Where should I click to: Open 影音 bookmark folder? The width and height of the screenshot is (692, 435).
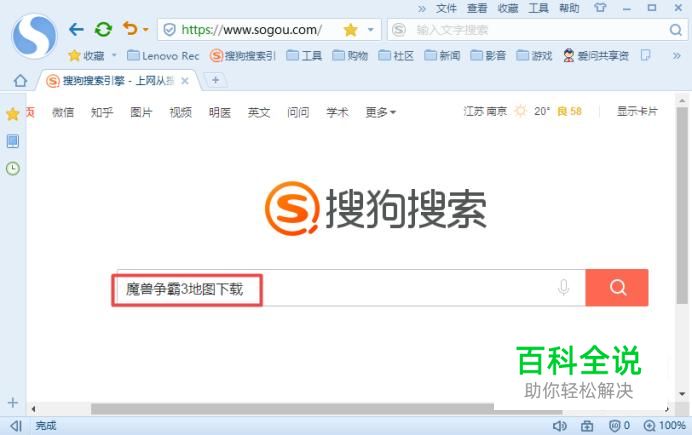coord(488,56)
